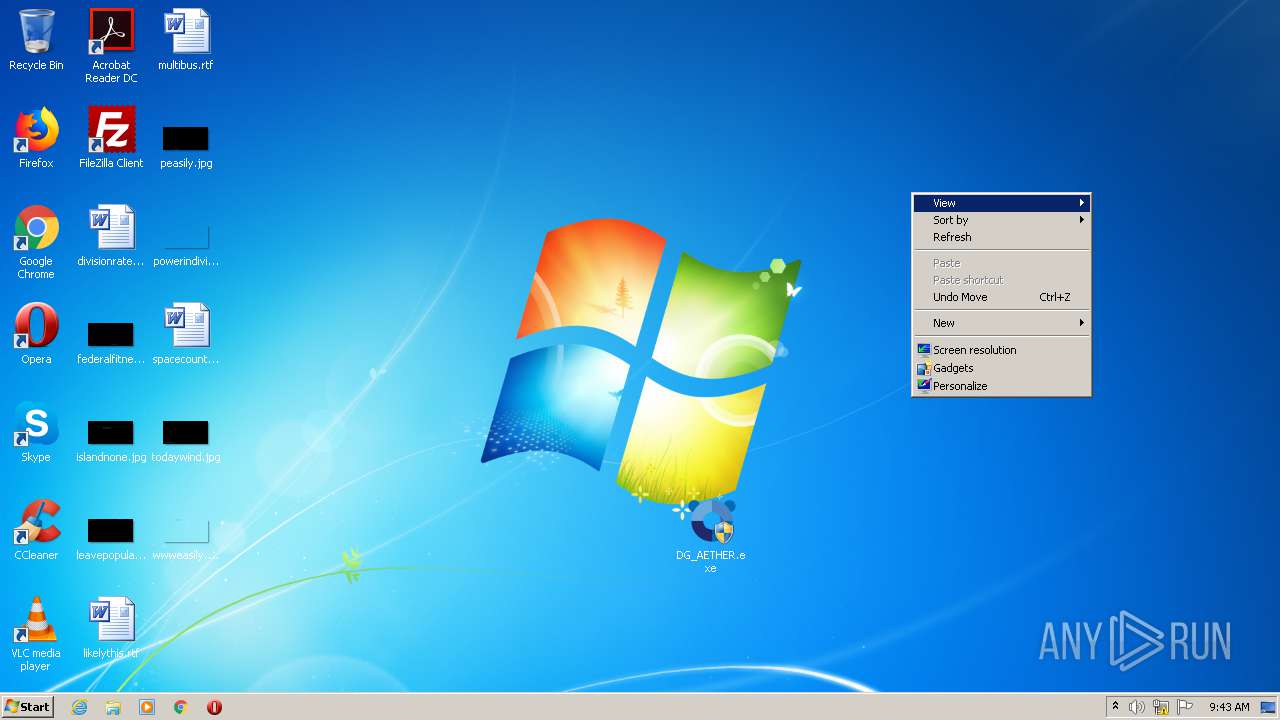Open the volume control tray icon

tap(1137, 707)
